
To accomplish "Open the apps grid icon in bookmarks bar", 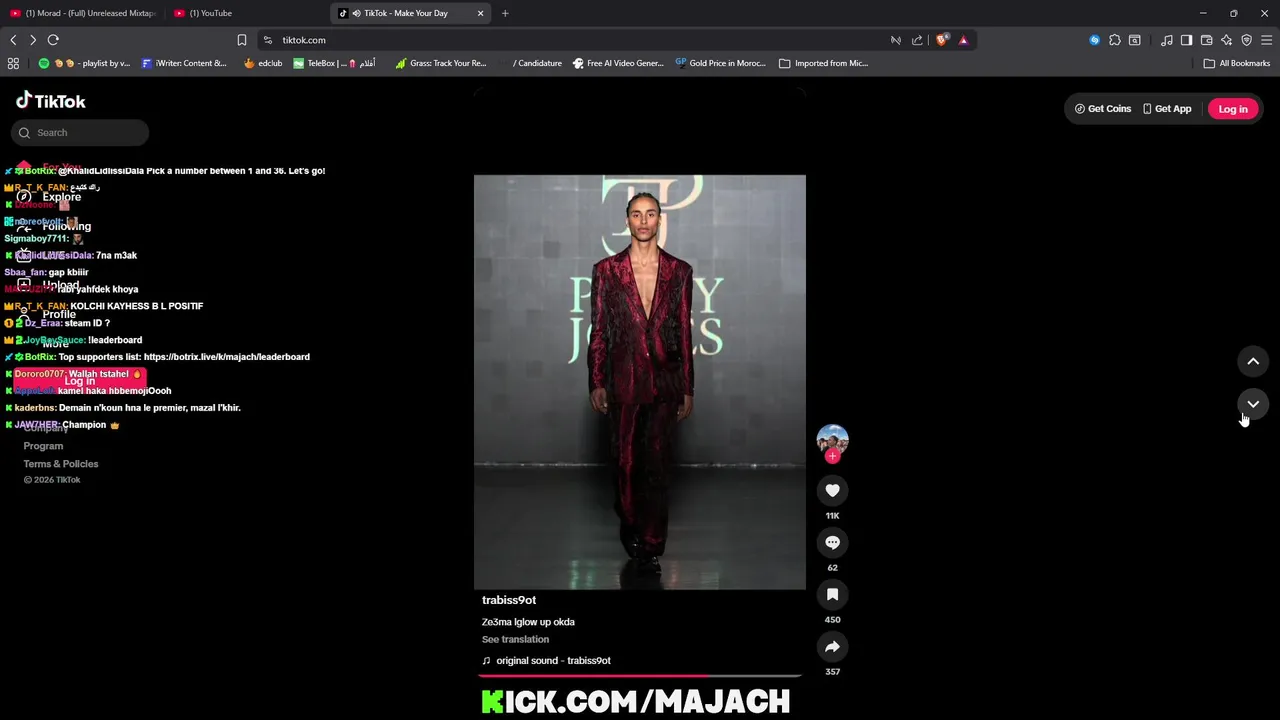I will click(13, 63).
